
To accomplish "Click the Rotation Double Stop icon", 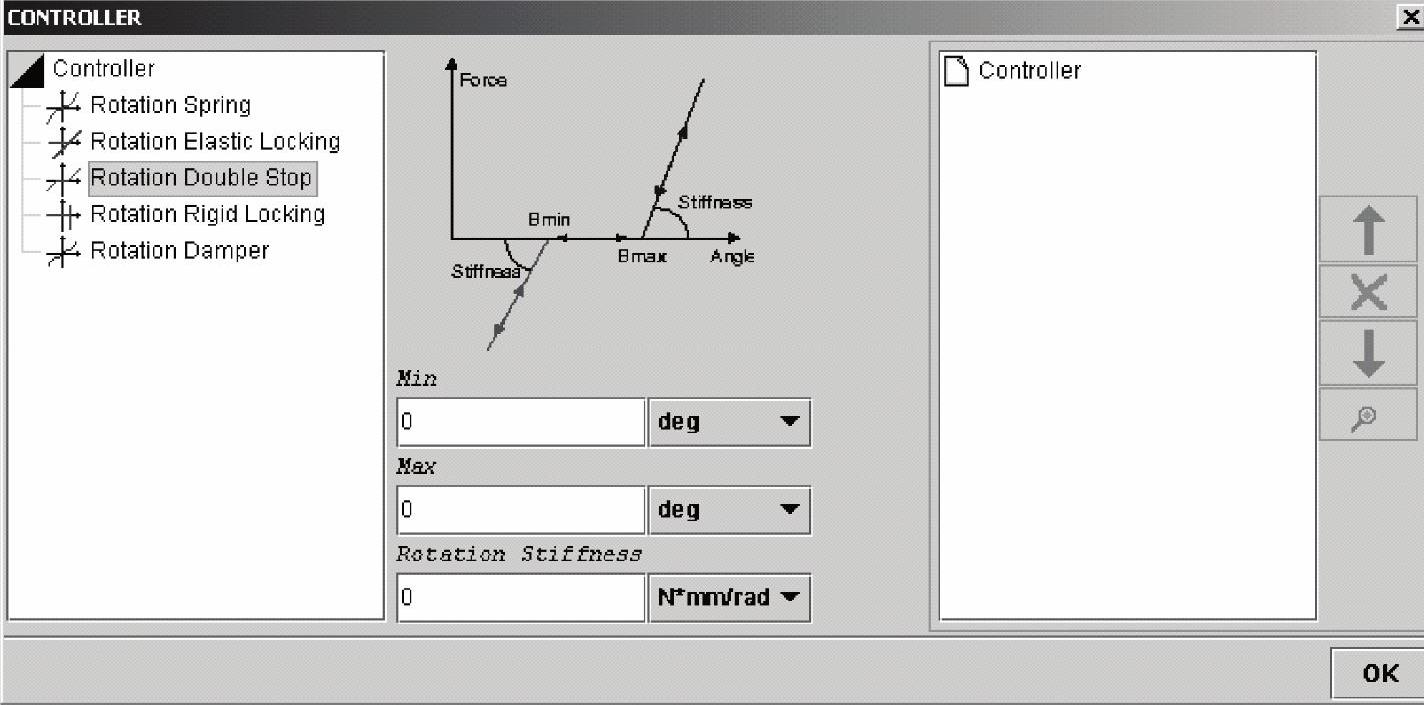I will coord(63,179).
